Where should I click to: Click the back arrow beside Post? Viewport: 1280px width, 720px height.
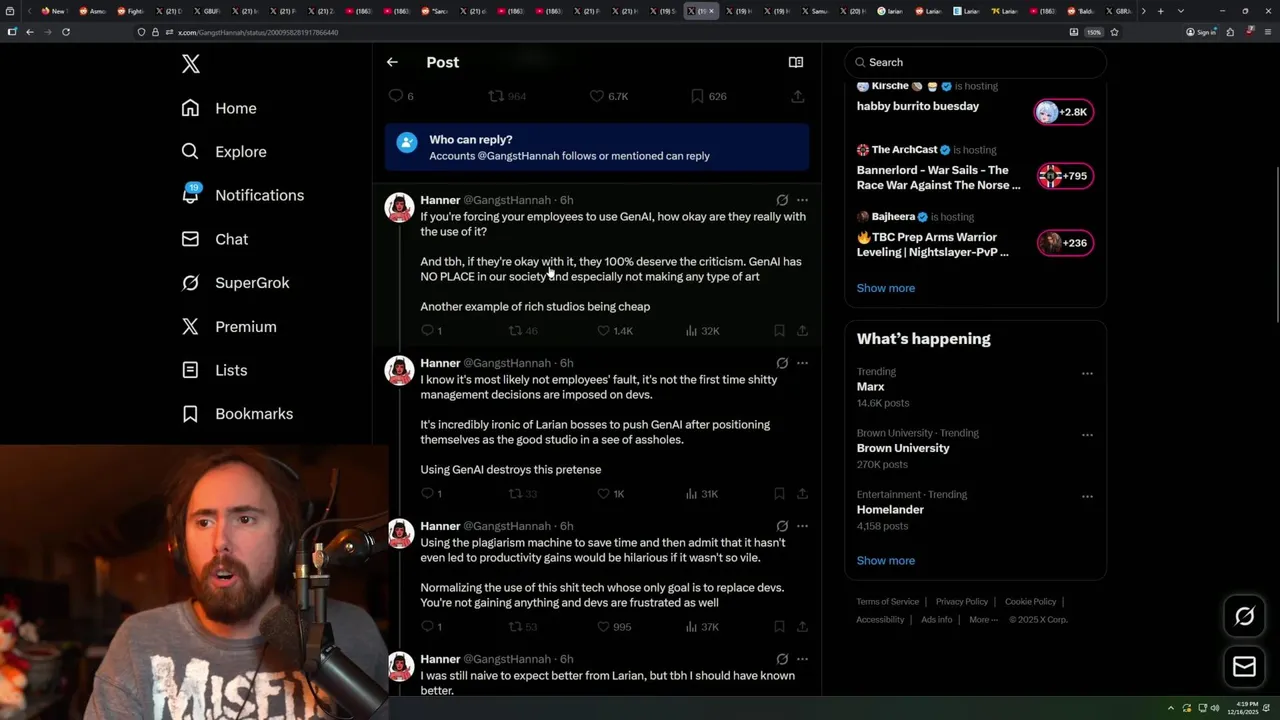(x=392, y=62)
